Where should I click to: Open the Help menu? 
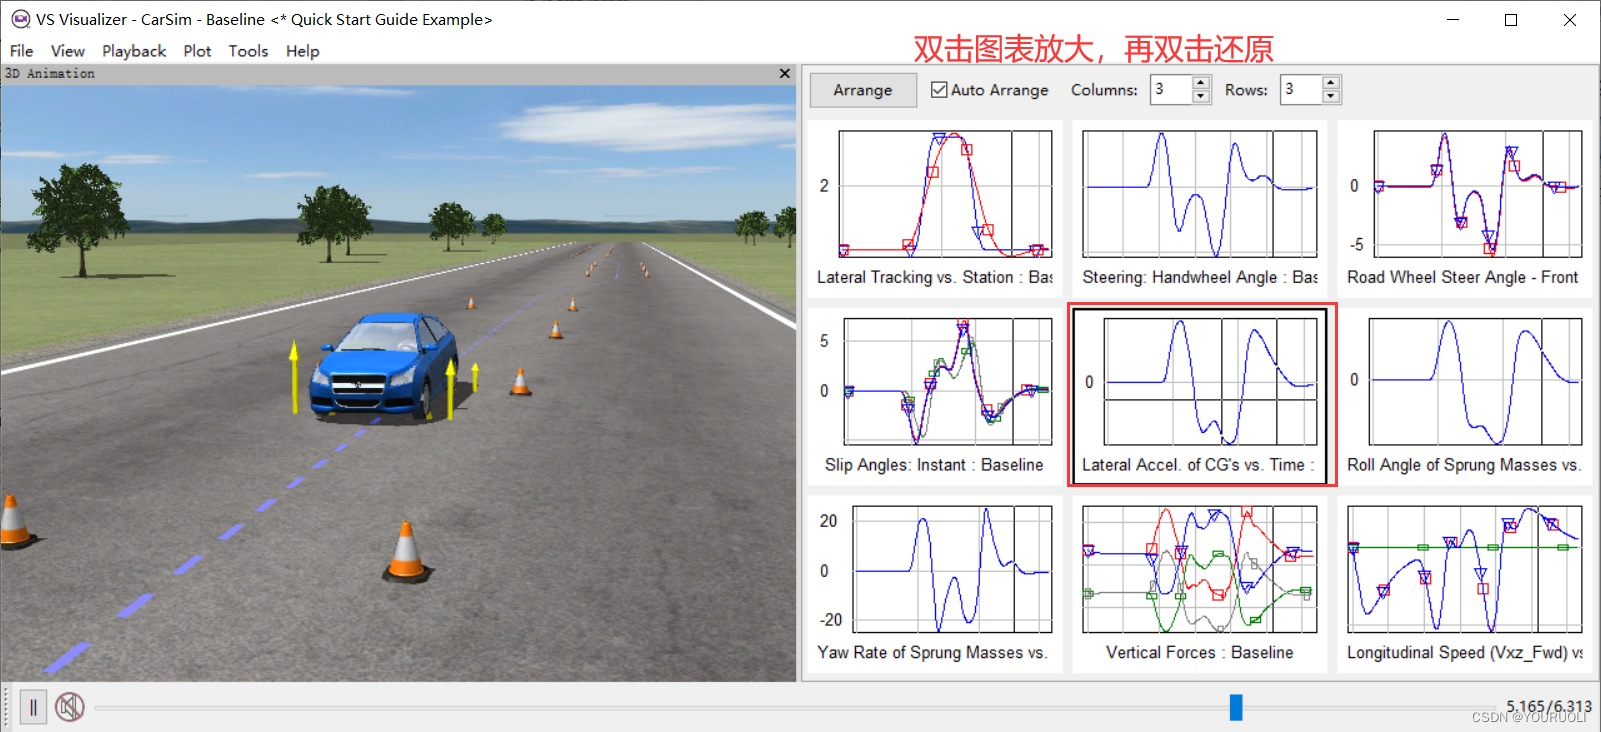pos(302,51)
